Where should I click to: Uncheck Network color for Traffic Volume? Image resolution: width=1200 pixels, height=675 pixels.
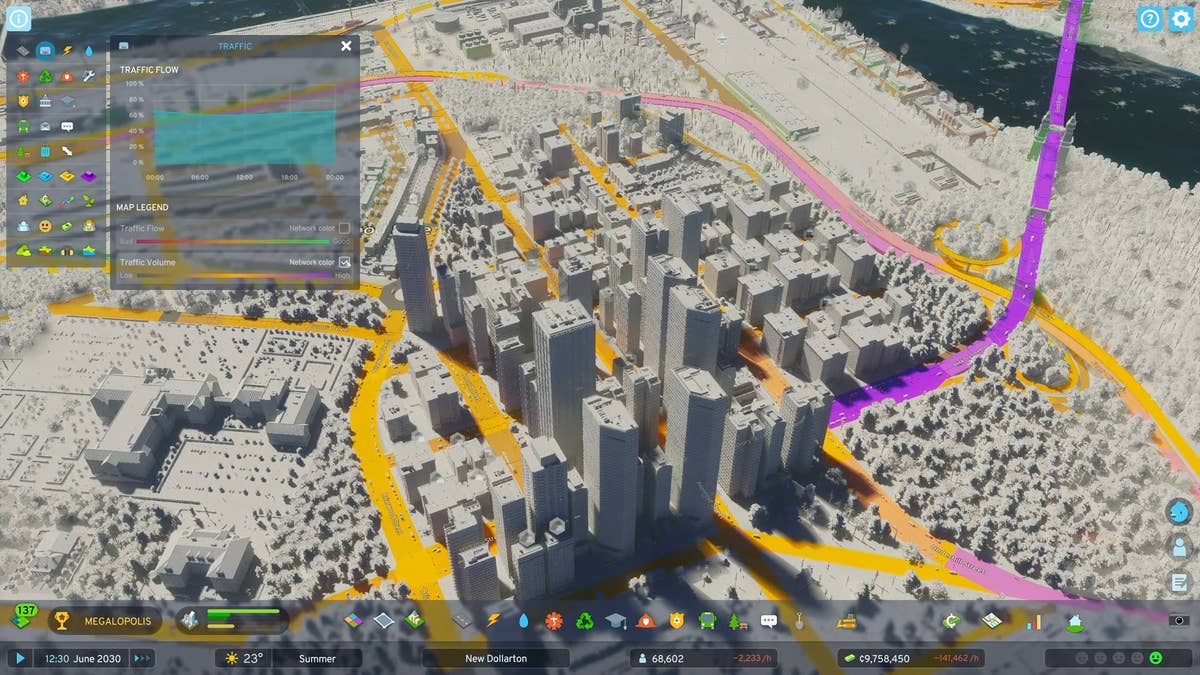pos(345,263)
